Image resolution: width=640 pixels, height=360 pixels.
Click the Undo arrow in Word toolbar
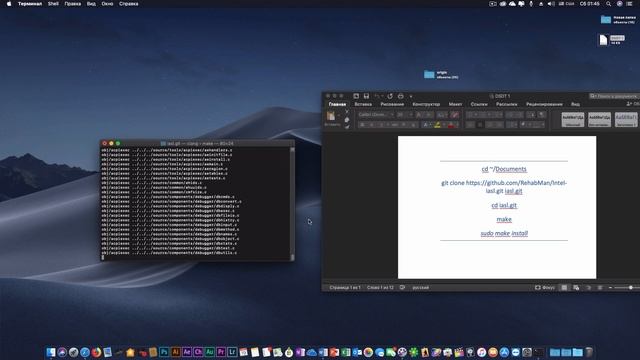377,96
